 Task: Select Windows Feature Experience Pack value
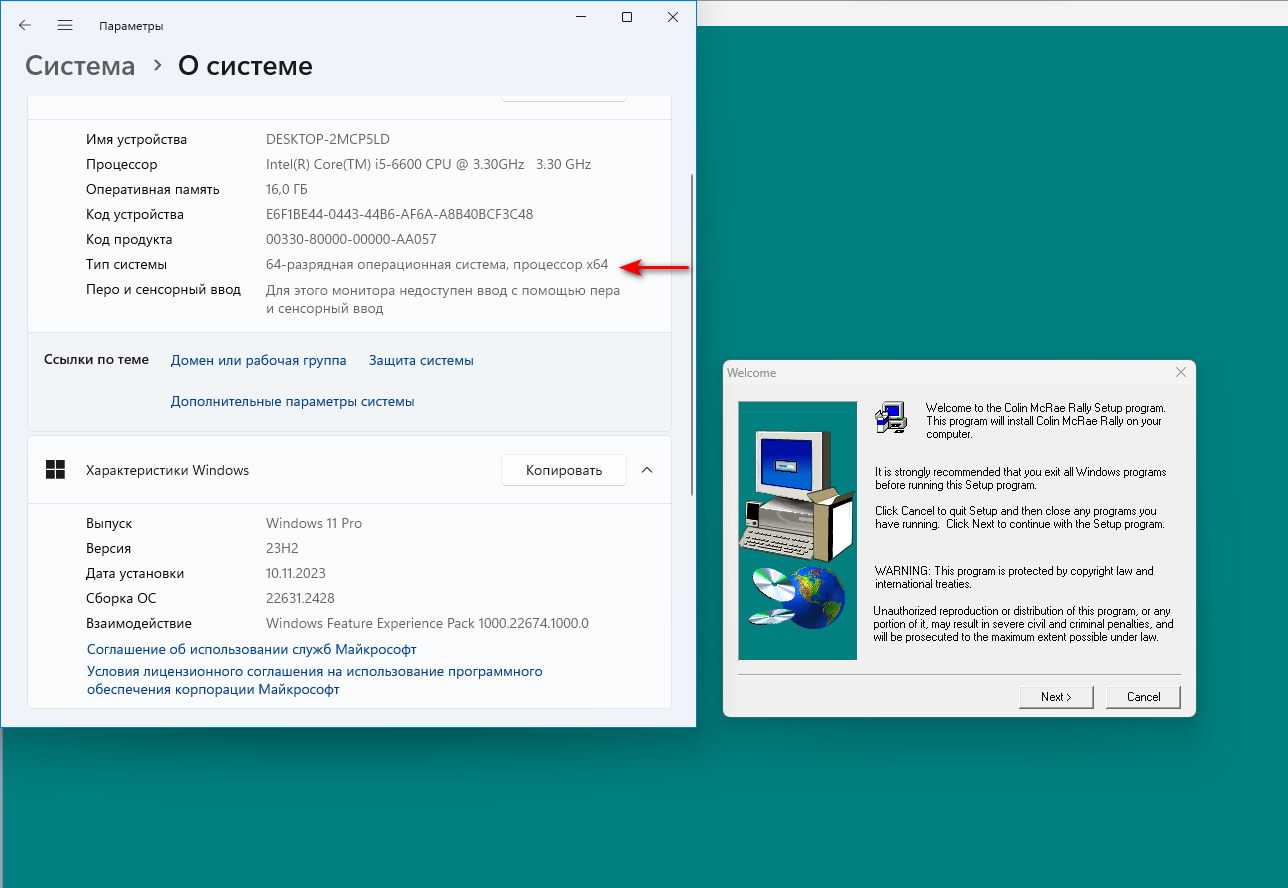click(427, 623)
